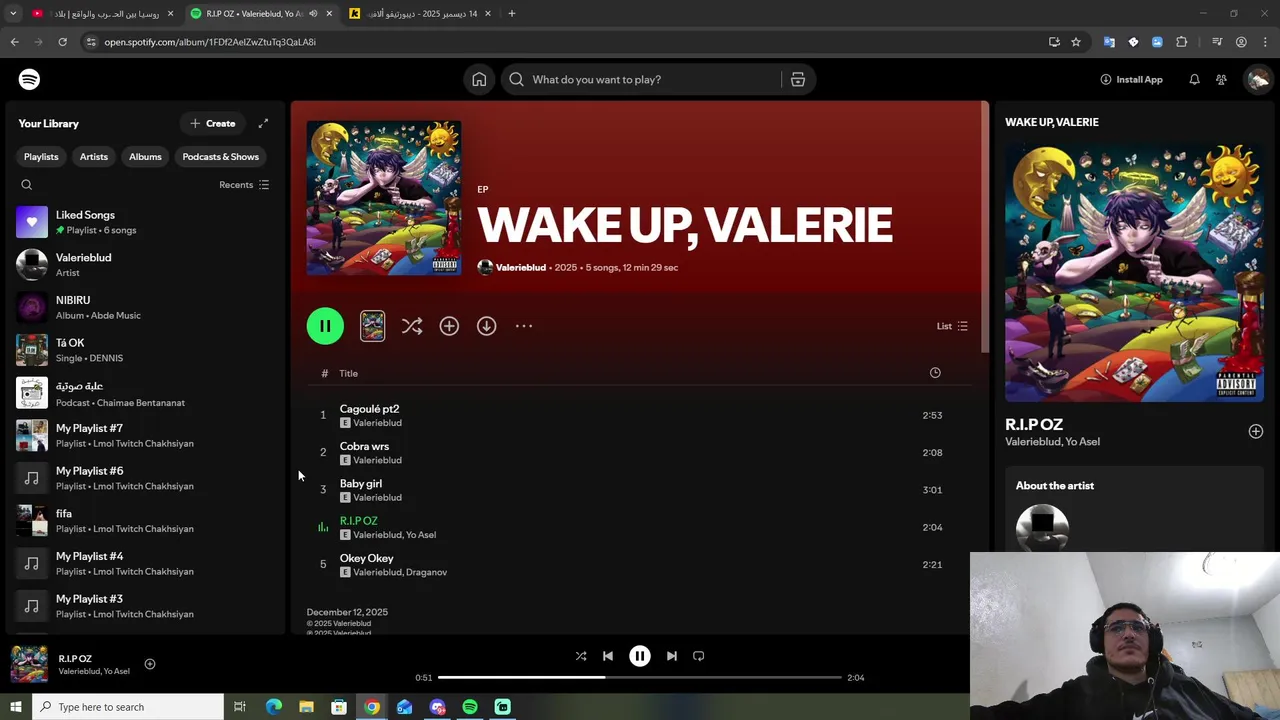Open Liked Songs playlist
1280x720 pixels.
click(145, 222)
